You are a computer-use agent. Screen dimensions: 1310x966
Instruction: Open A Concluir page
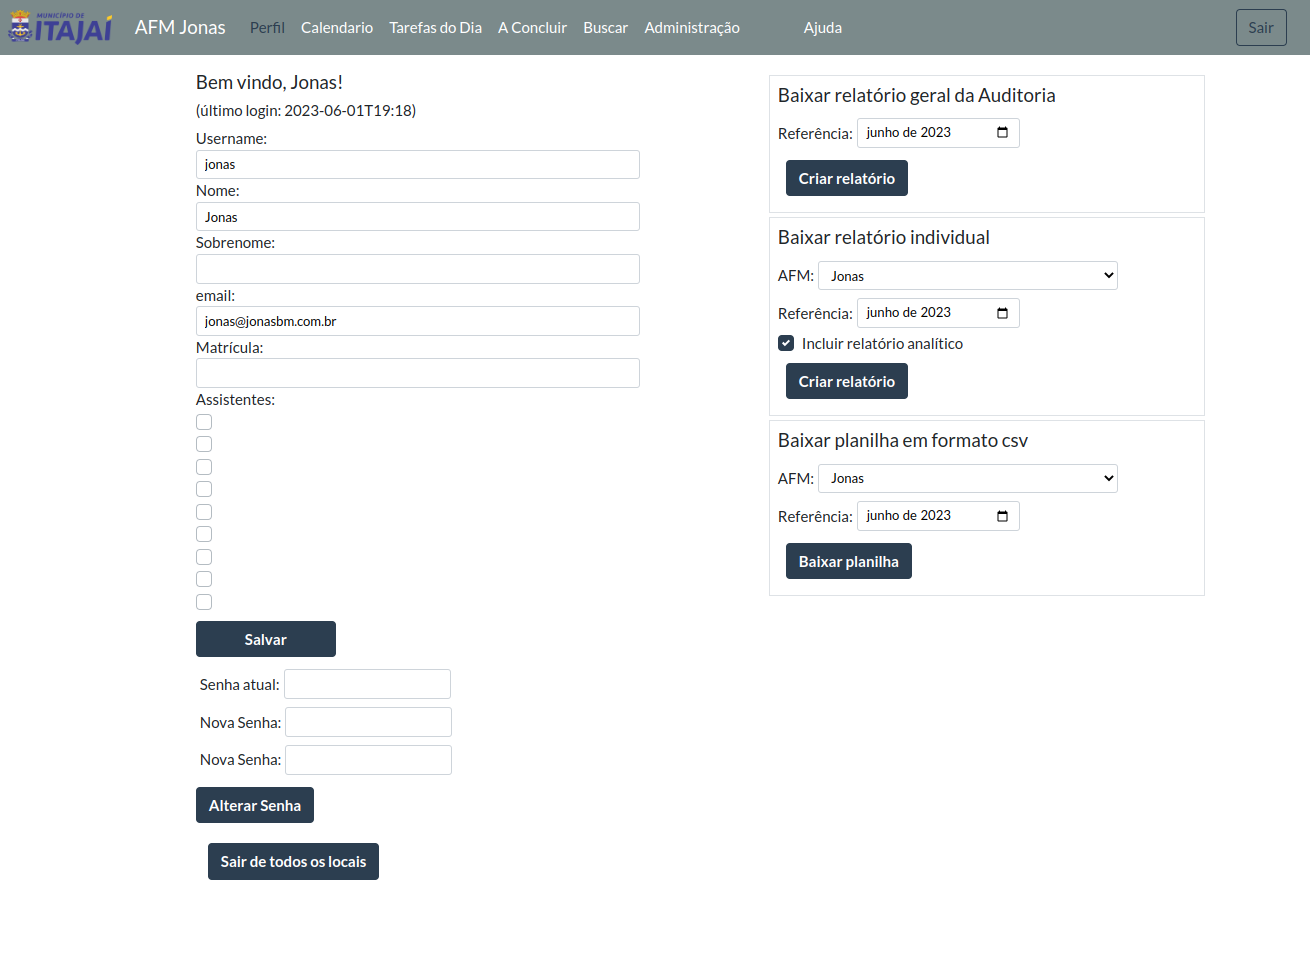(532, 28)
